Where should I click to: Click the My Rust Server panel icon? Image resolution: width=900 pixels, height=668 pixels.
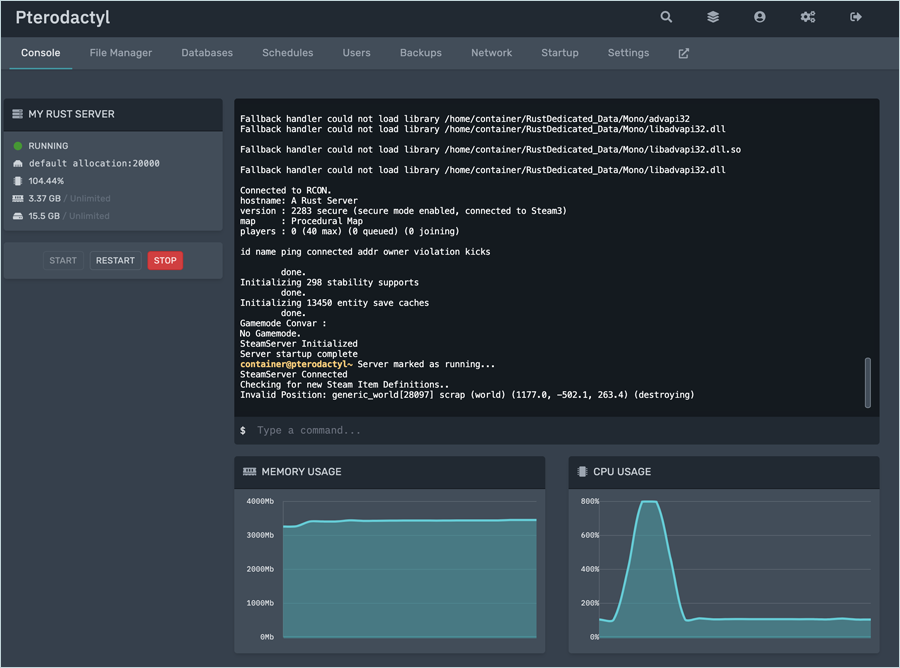coord(18,114)
